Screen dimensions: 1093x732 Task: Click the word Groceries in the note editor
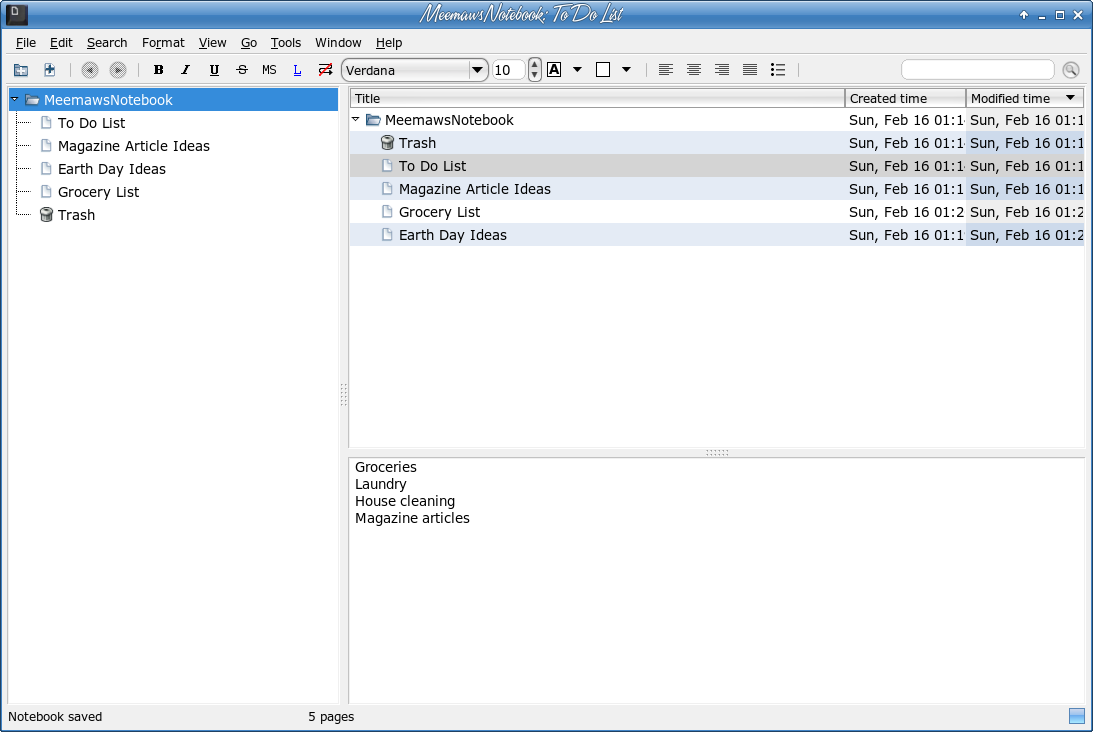[385, 467]
